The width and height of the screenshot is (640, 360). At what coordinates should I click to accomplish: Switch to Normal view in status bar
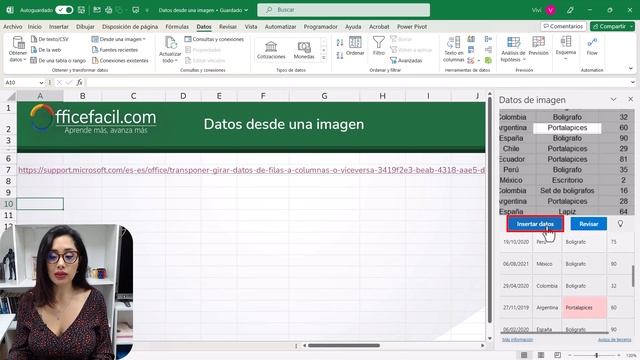click(x=524, y=355)
